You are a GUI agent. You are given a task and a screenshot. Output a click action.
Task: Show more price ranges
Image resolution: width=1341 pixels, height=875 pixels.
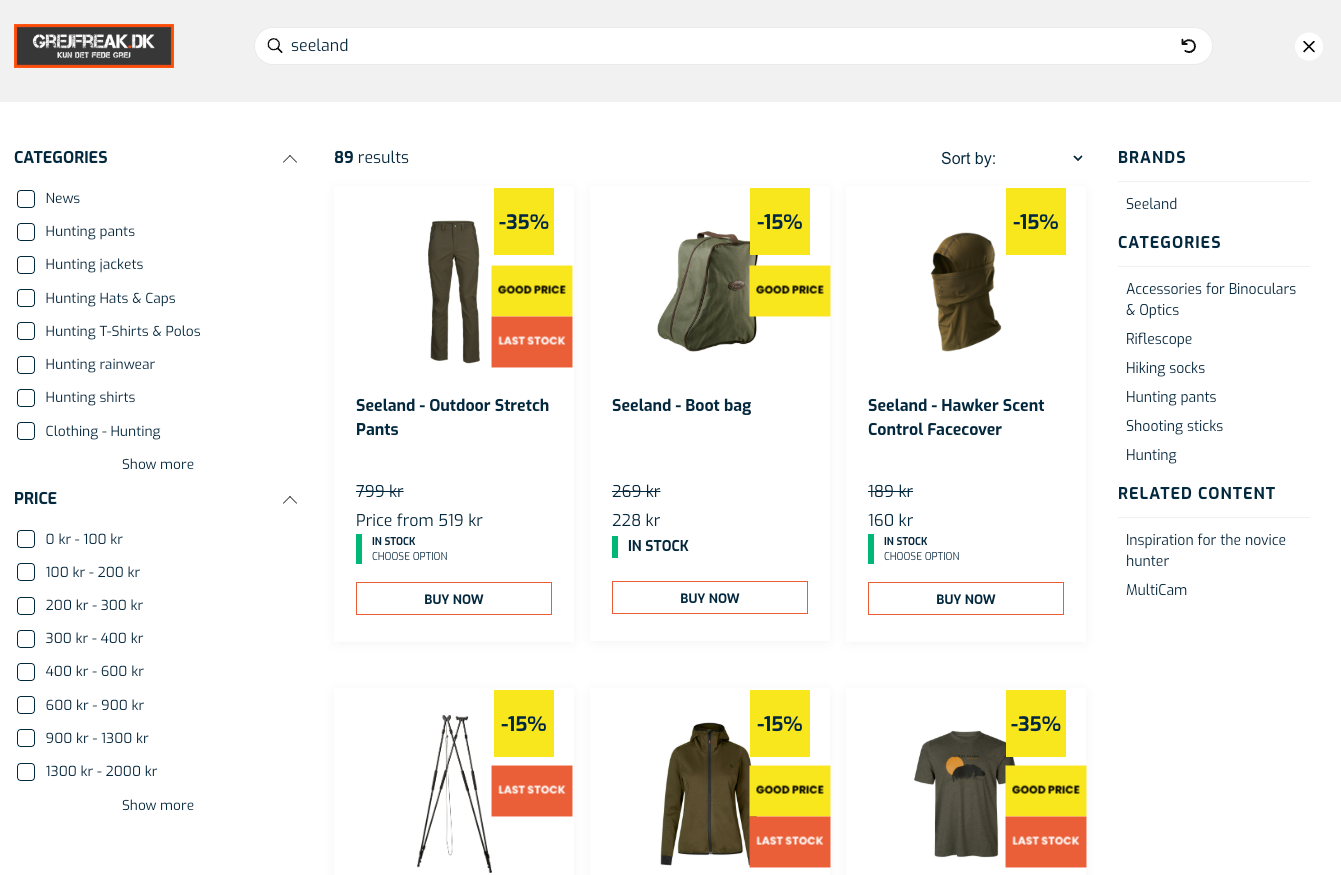click(158, 805)
